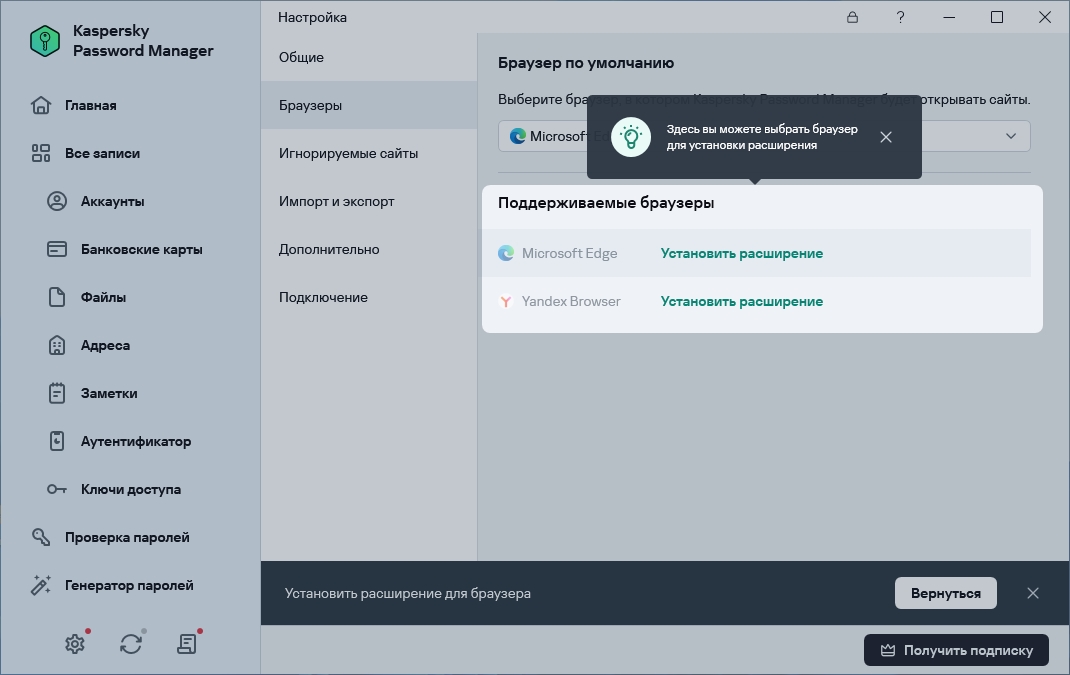Click the Yandex Browser row icon
The image size is (1070, 675).
tap(506, 301)
